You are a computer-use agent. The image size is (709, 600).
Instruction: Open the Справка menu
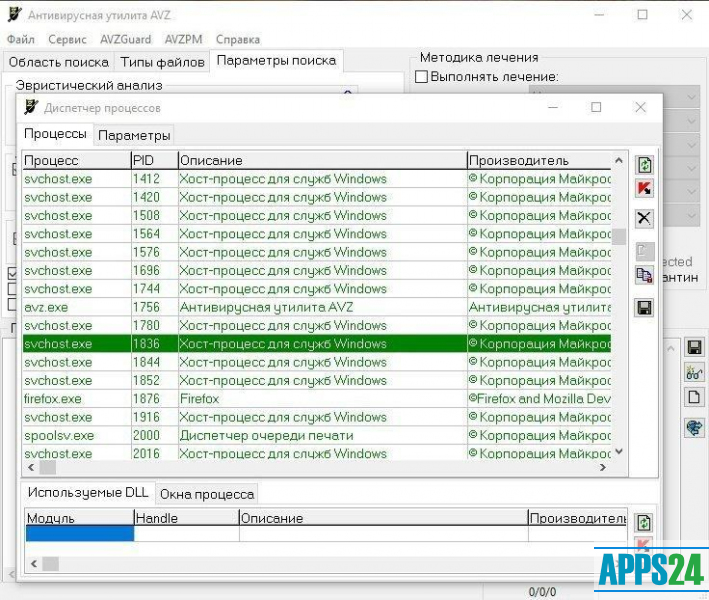[x=238, y=39]
